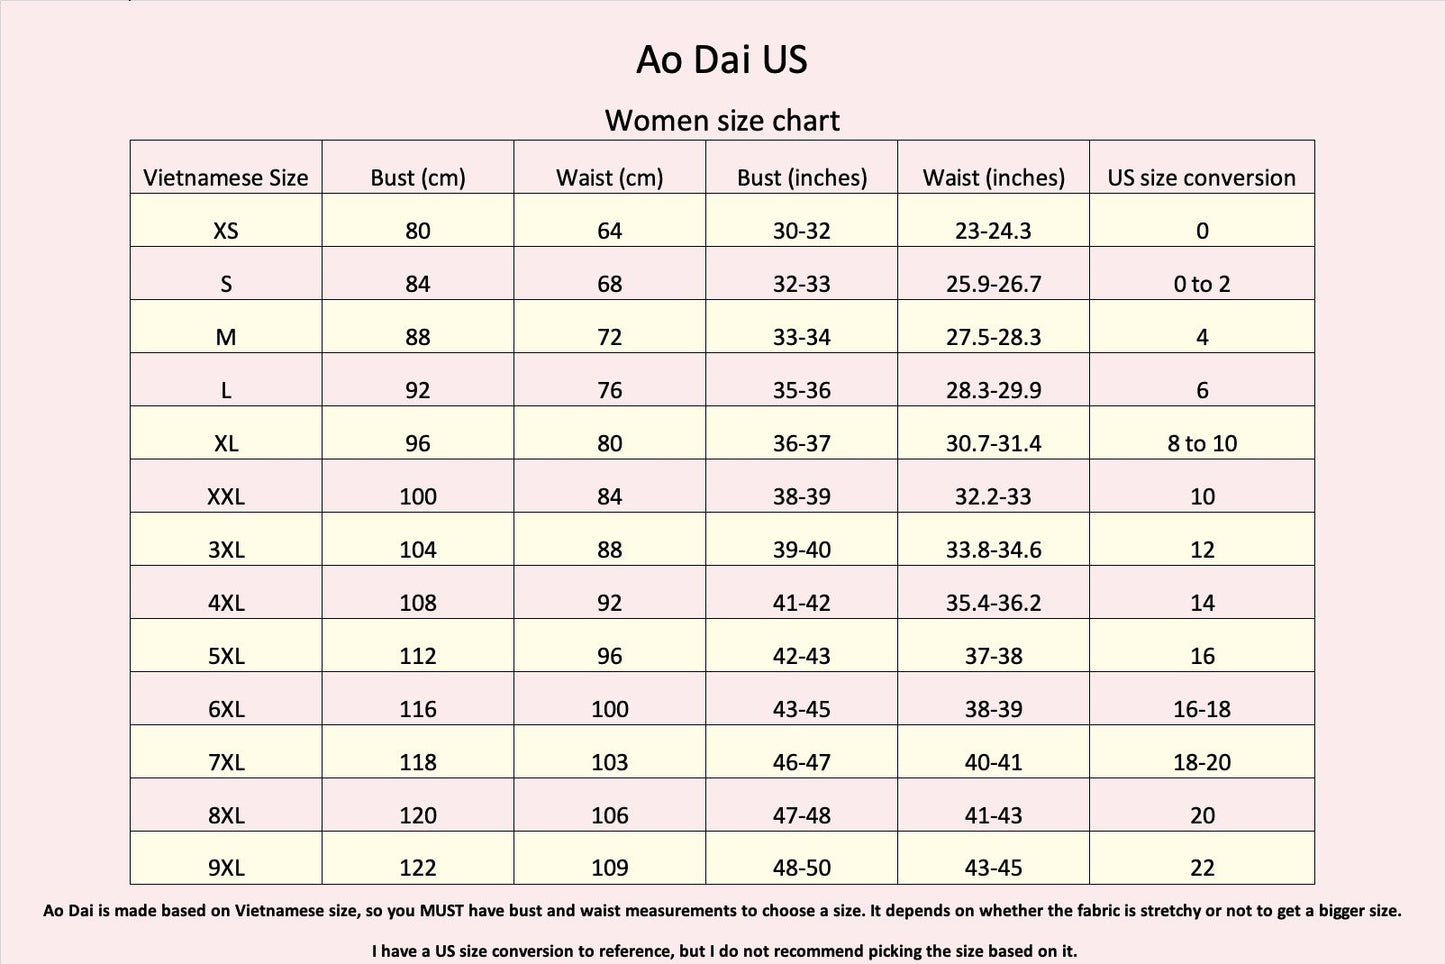1445x964 pixels.
Task: Click the 8 to 10 US size cell
Action: click(1201, 444)
